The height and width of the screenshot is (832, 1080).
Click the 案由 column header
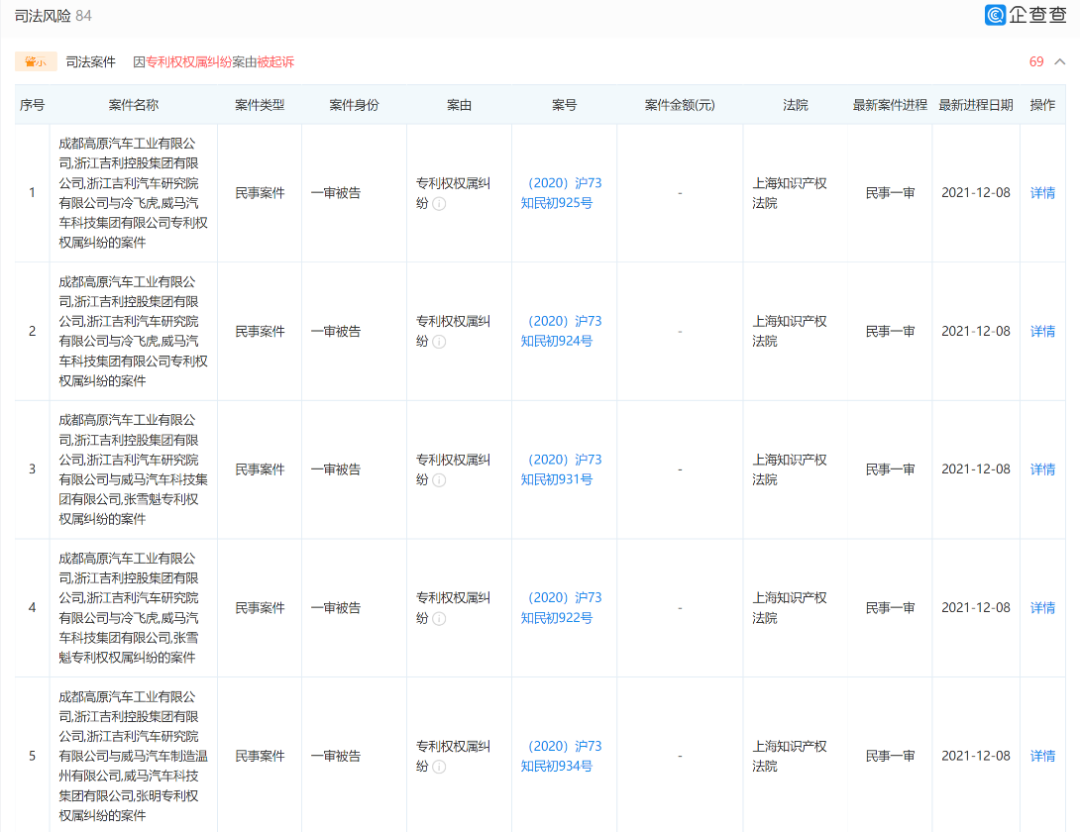click(459, 105)
